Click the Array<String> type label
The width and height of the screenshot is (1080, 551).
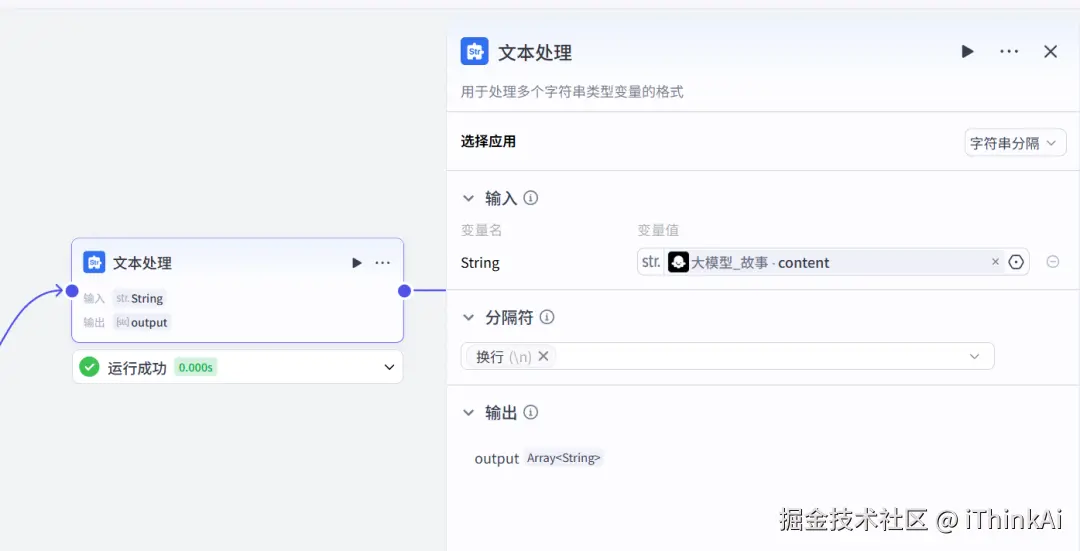click(563, 458)
